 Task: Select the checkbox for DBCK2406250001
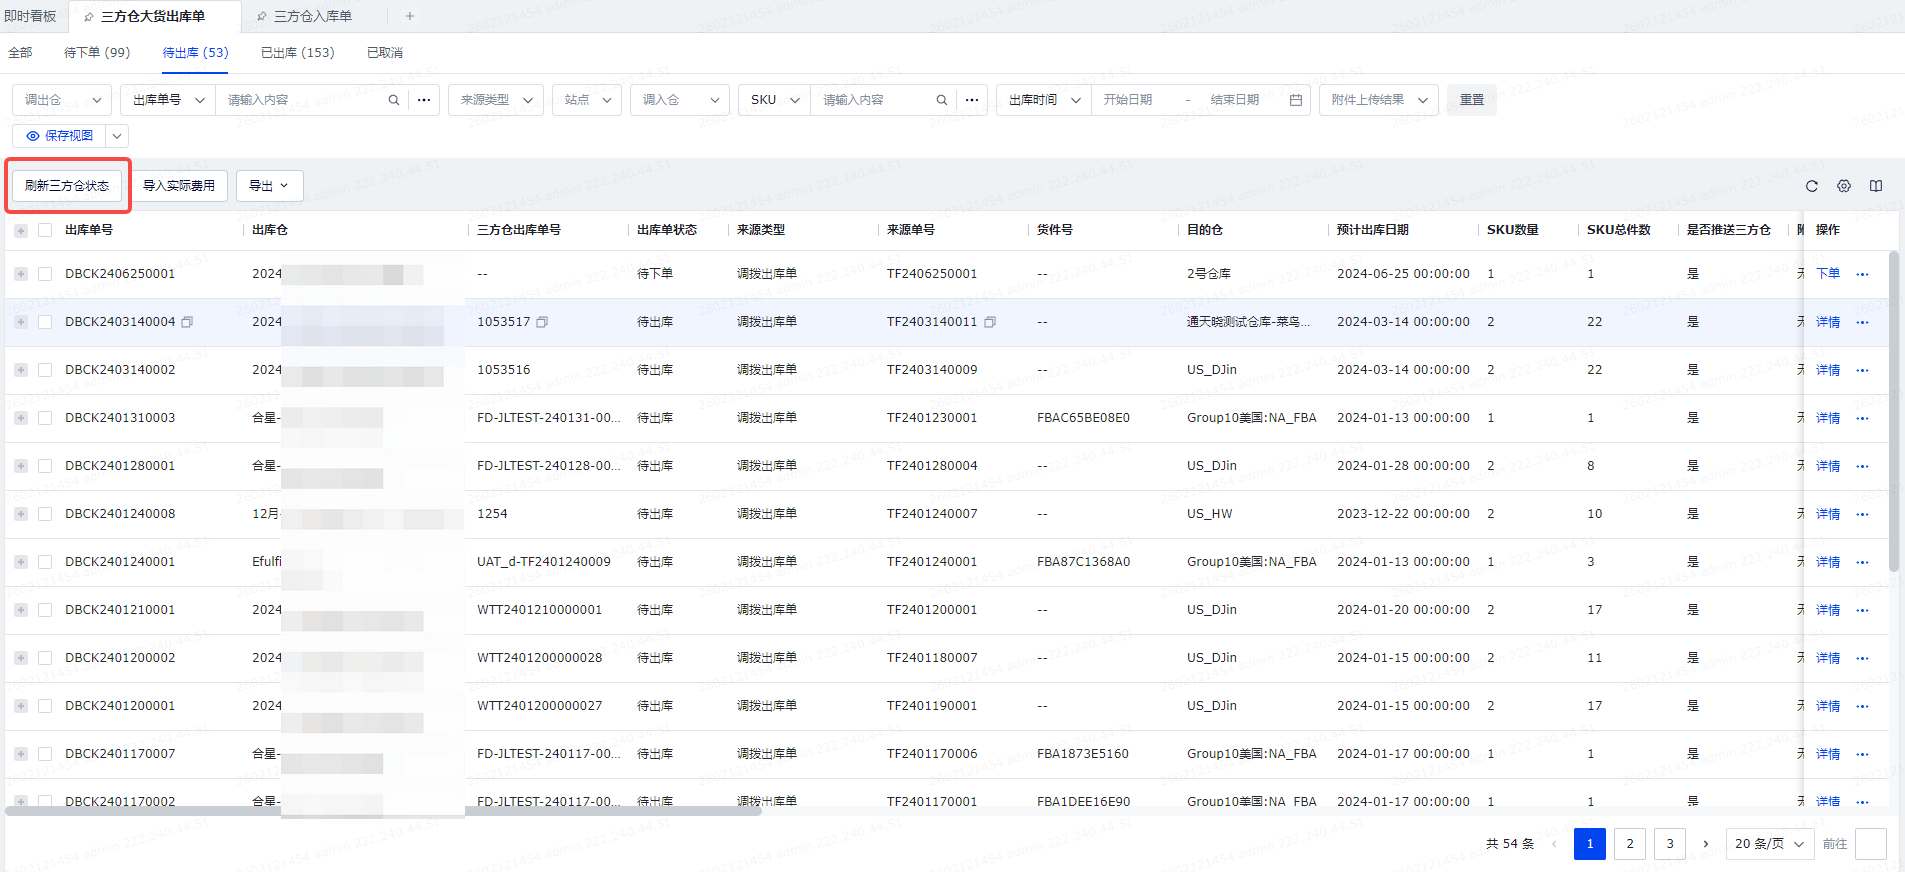coord(45,274)
